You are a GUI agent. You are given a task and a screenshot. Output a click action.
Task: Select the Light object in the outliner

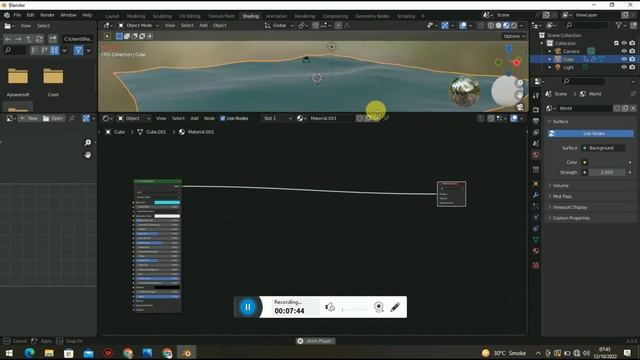(568, 67)
